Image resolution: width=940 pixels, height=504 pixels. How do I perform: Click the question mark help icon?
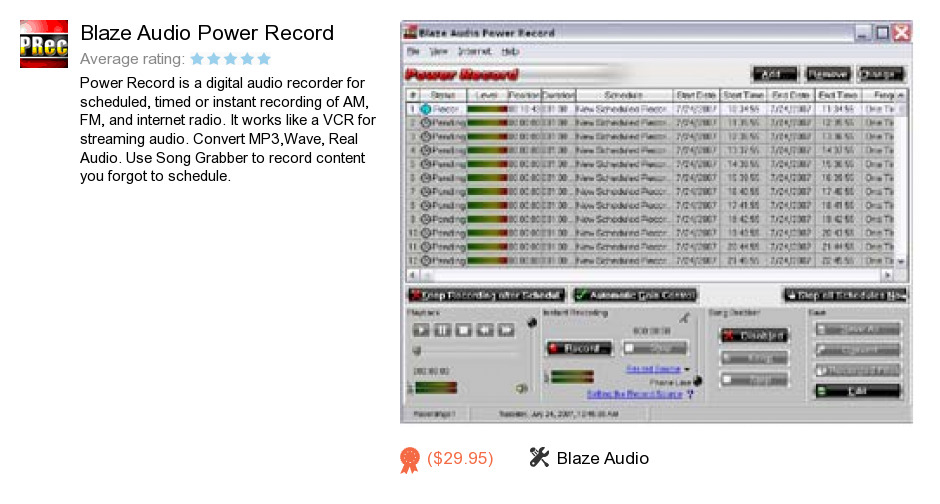(x=690, y=394)
